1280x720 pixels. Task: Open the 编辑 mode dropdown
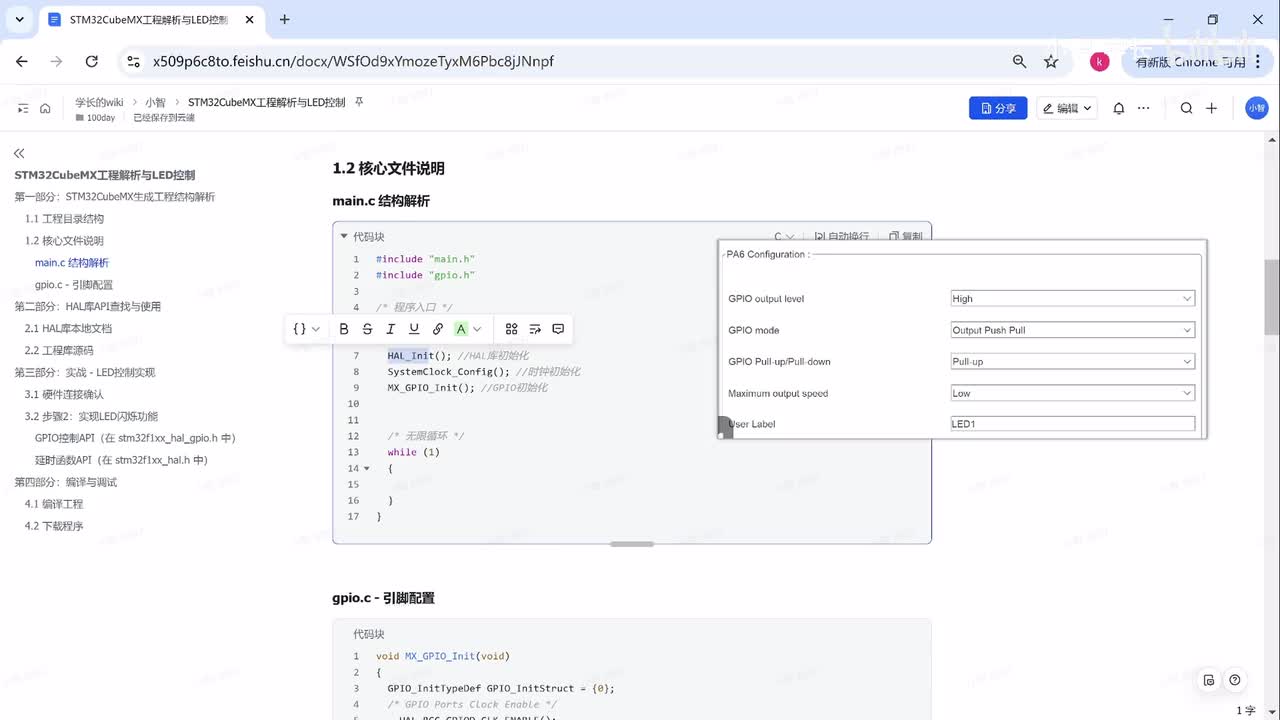coord(1067,108)
